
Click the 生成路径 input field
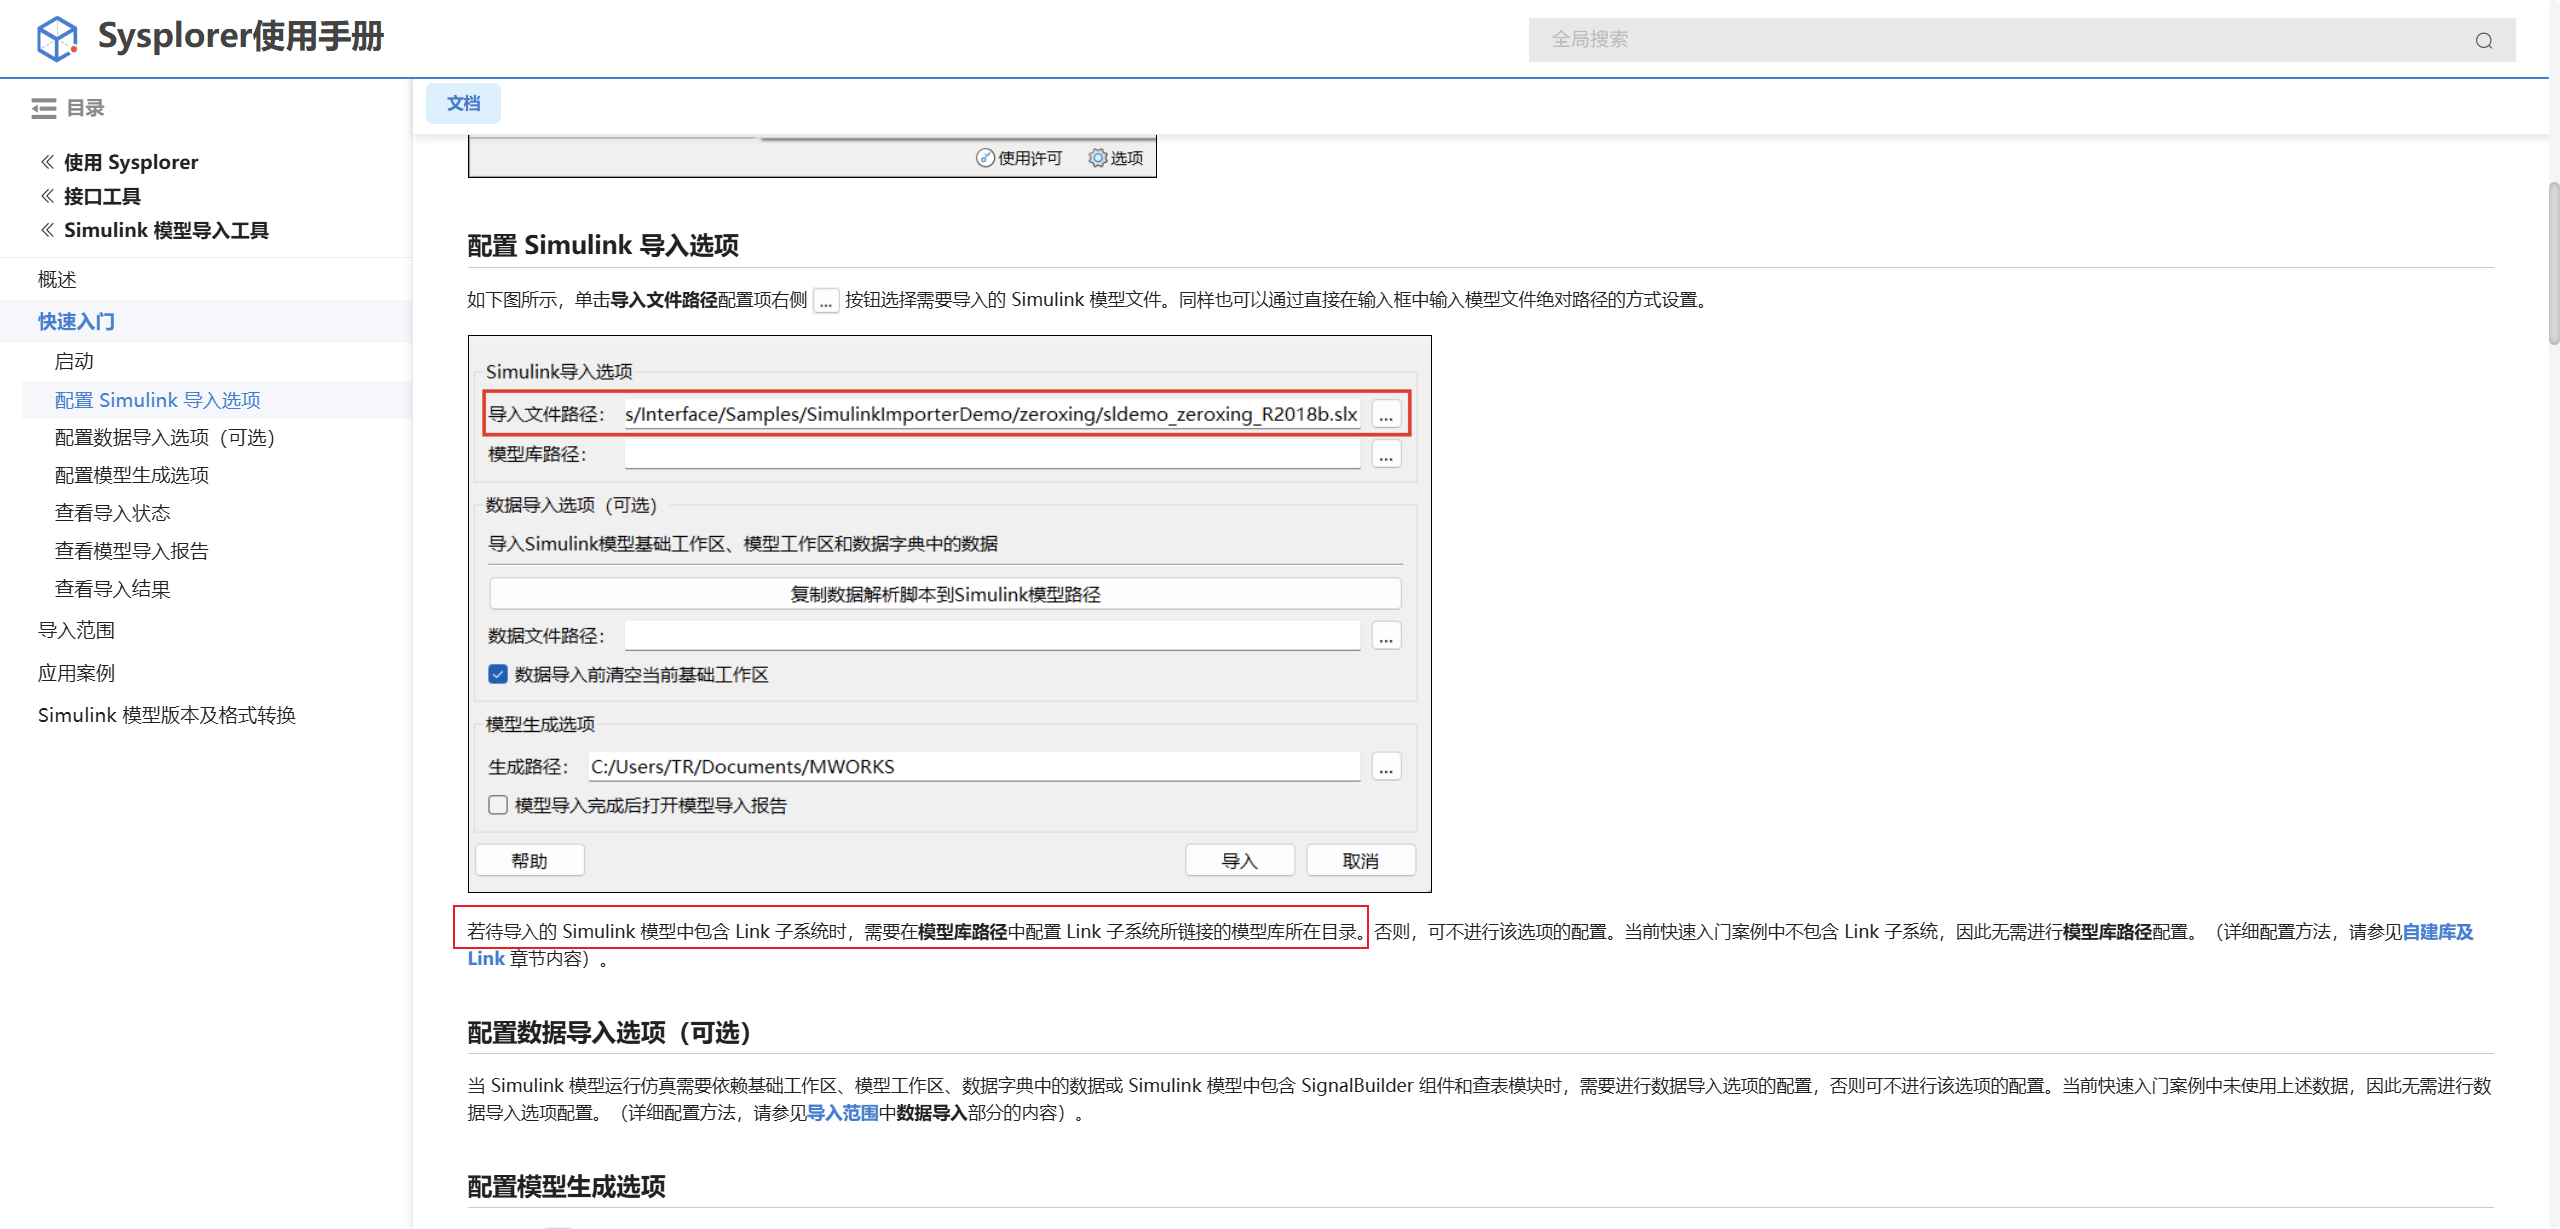pos(974,767)
